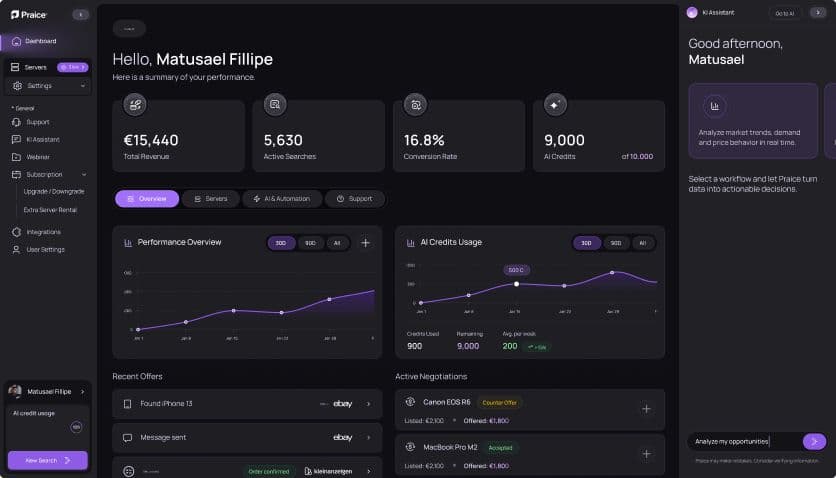Select 90D range on AI Credits Usage
This screenshot has width=836, height=478.
click(615, 243)
